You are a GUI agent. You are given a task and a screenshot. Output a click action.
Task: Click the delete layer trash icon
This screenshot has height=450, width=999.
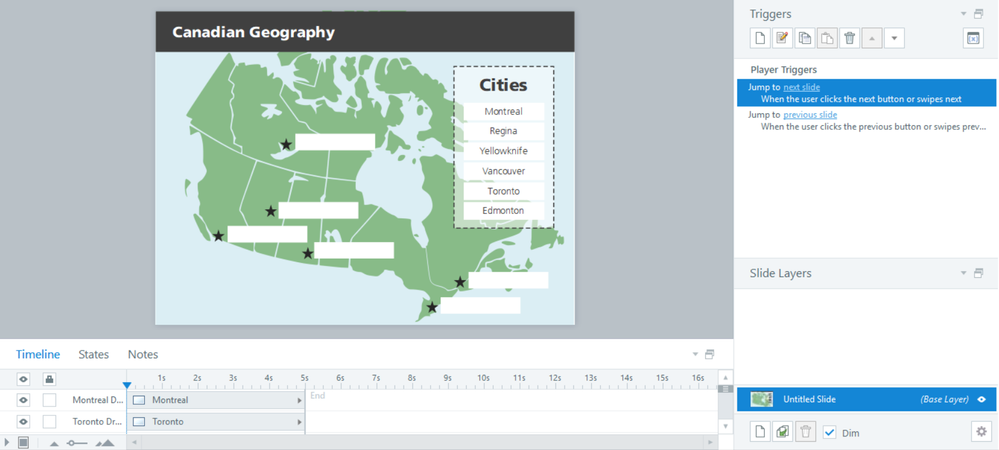(805, 432)
